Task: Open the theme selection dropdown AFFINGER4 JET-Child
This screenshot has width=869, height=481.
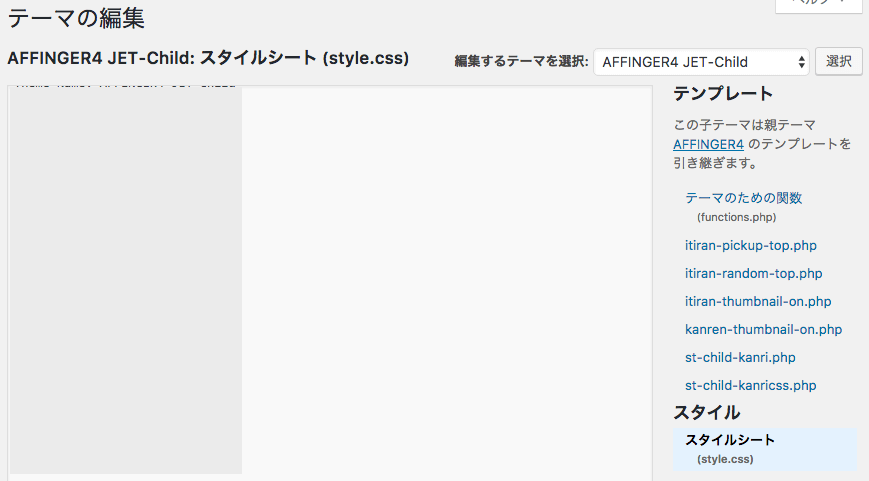Action: point(701,62)
